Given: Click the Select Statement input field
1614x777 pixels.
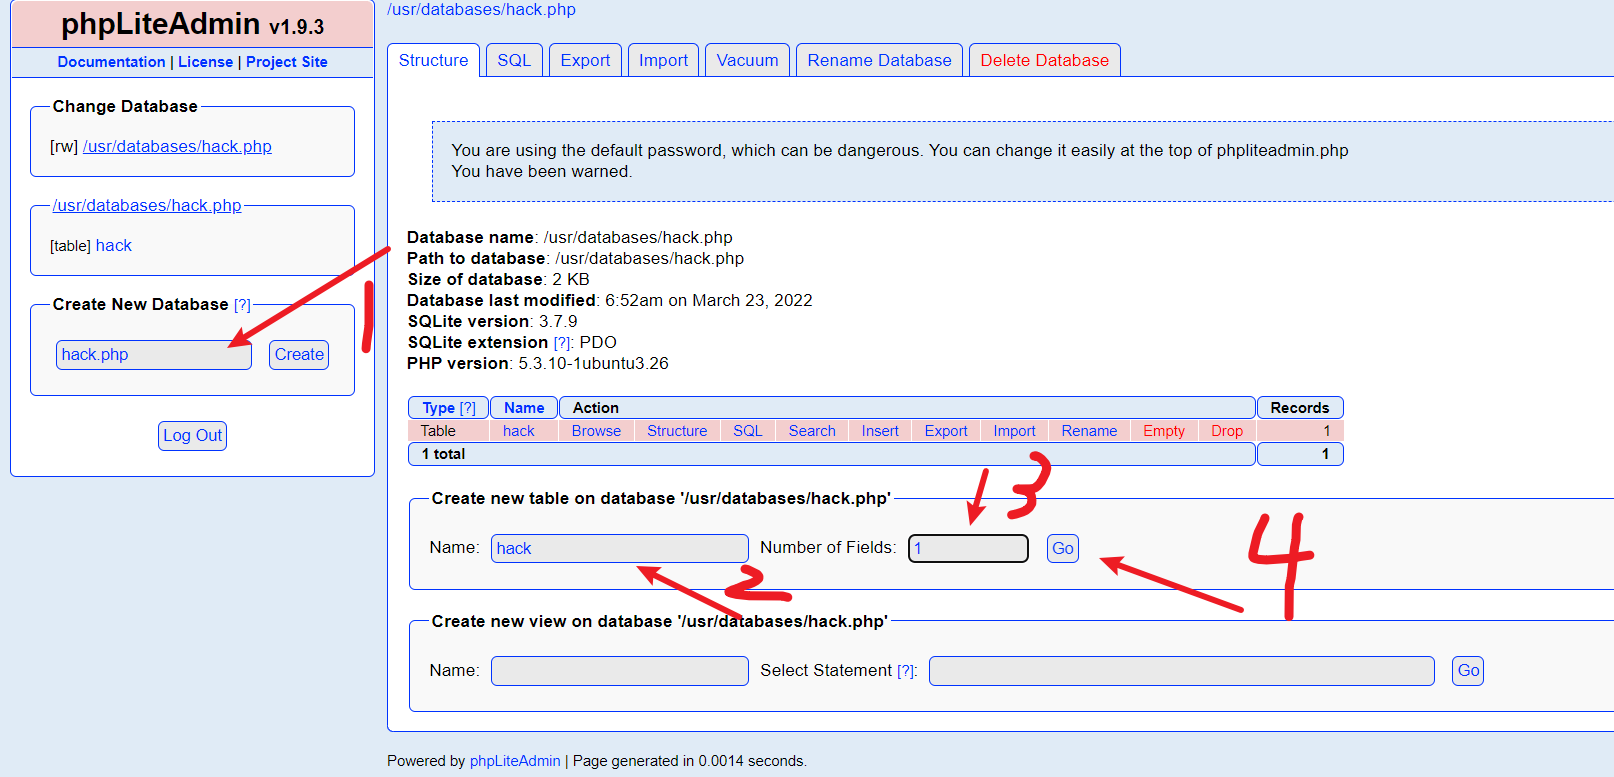Looking at the screenshot, I should click(x=1181, y=671).
